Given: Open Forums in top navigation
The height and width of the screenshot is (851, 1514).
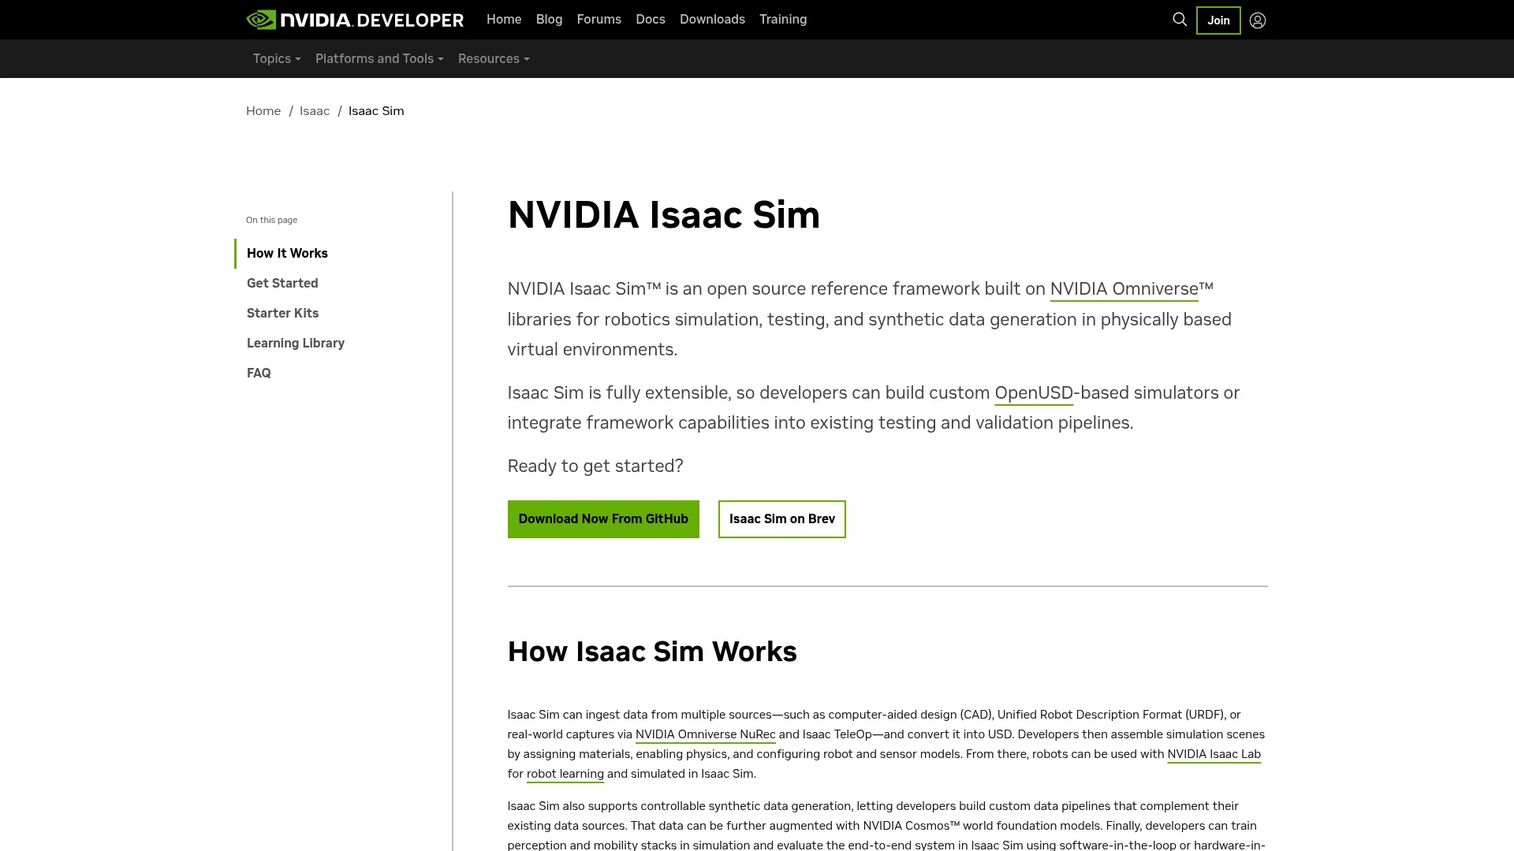Looking at the screenshot, I should (x=599, y=19).
